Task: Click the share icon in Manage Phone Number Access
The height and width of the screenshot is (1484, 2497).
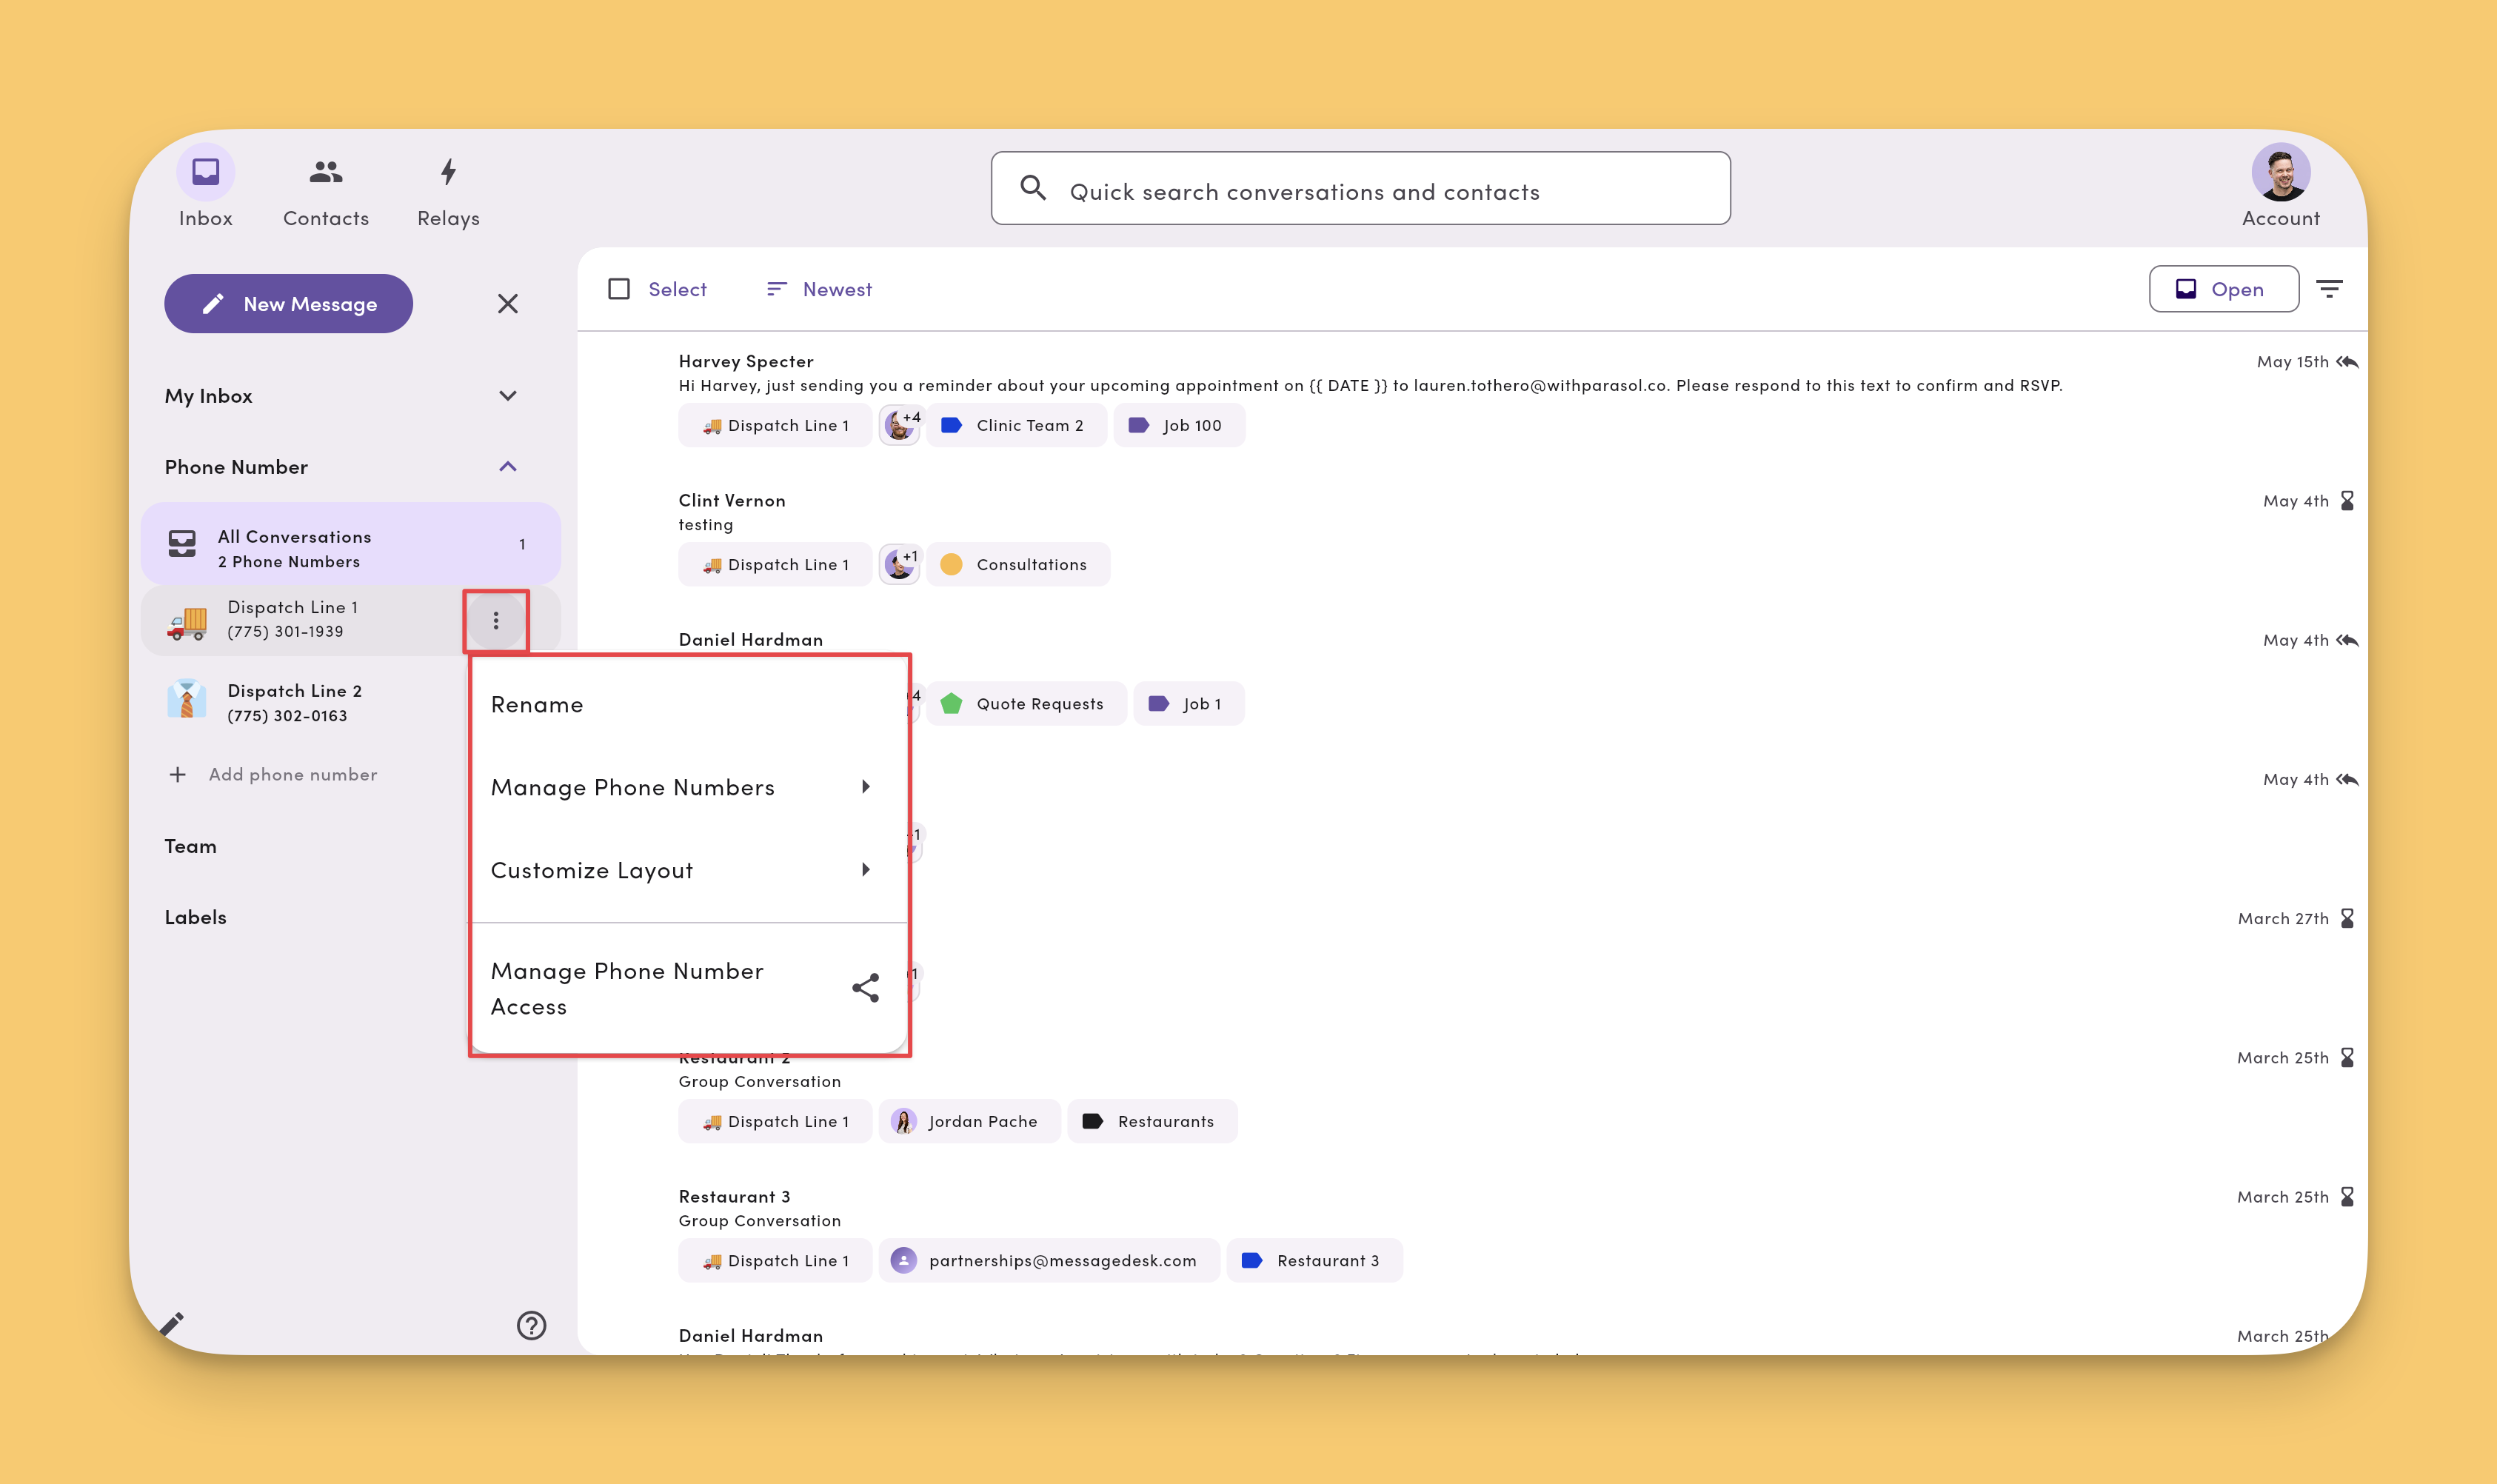Action: 865,988
